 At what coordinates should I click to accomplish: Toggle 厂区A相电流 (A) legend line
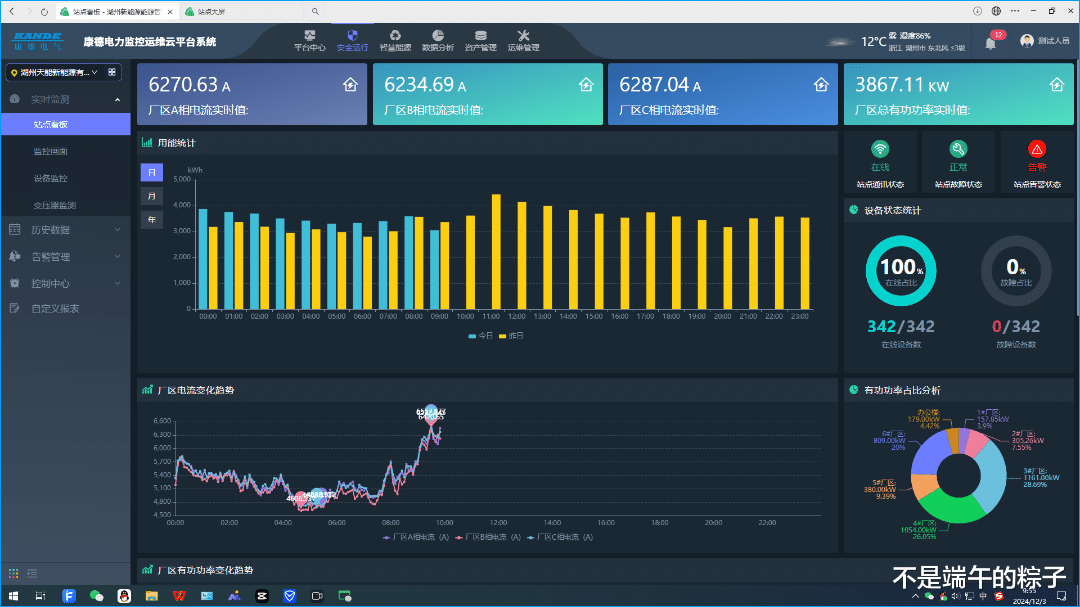(x=415, y=537)
